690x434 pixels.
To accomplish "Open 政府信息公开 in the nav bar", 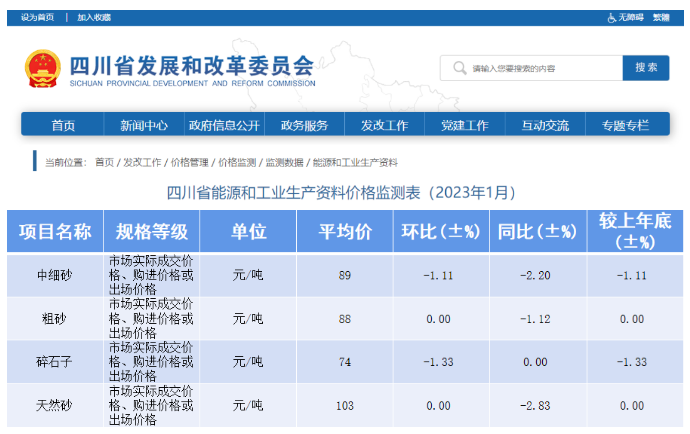I will point(224,125).
